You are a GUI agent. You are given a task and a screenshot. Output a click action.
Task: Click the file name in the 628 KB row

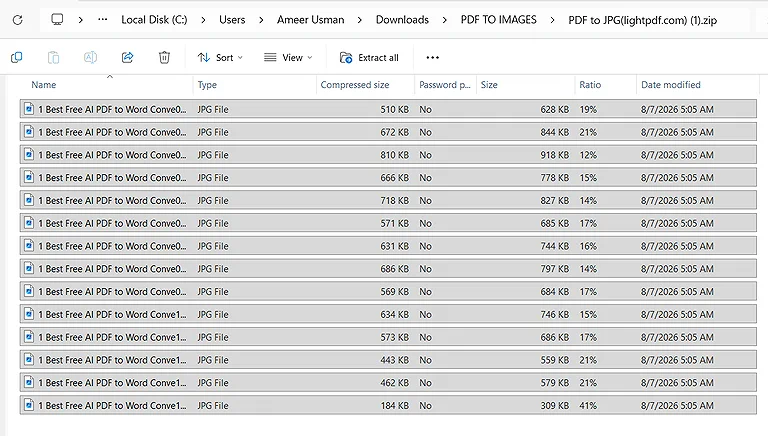[x=112, y=109]
